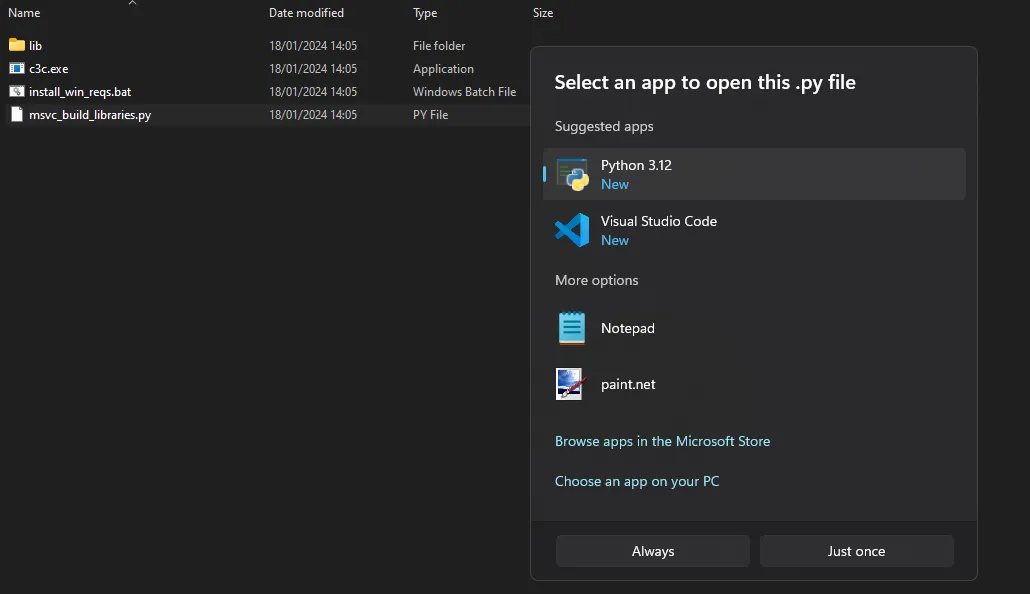Viewport: 1030px width, 594px height.
Task: Sort by the Size column header
Action: click(x=543, y=12)
